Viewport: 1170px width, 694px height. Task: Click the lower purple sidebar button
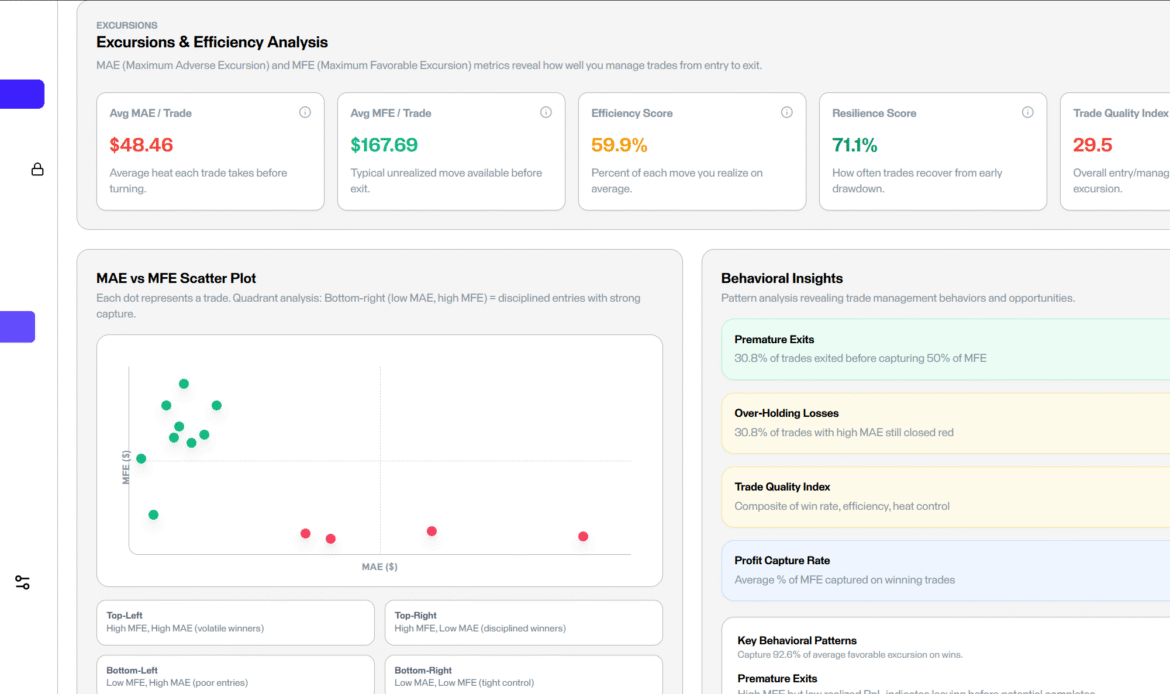coord(18,327)
